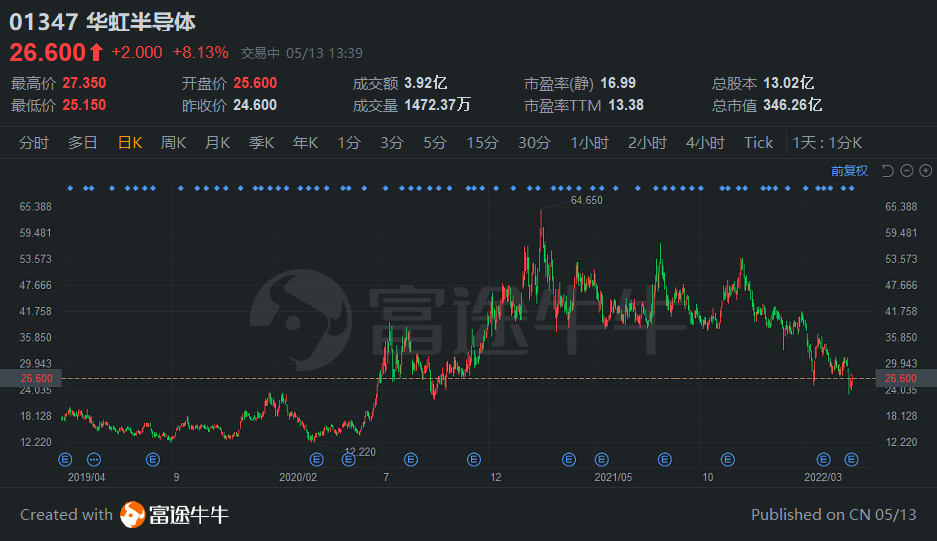Click the 昨收价 value 24.600

tap(255, 105)
